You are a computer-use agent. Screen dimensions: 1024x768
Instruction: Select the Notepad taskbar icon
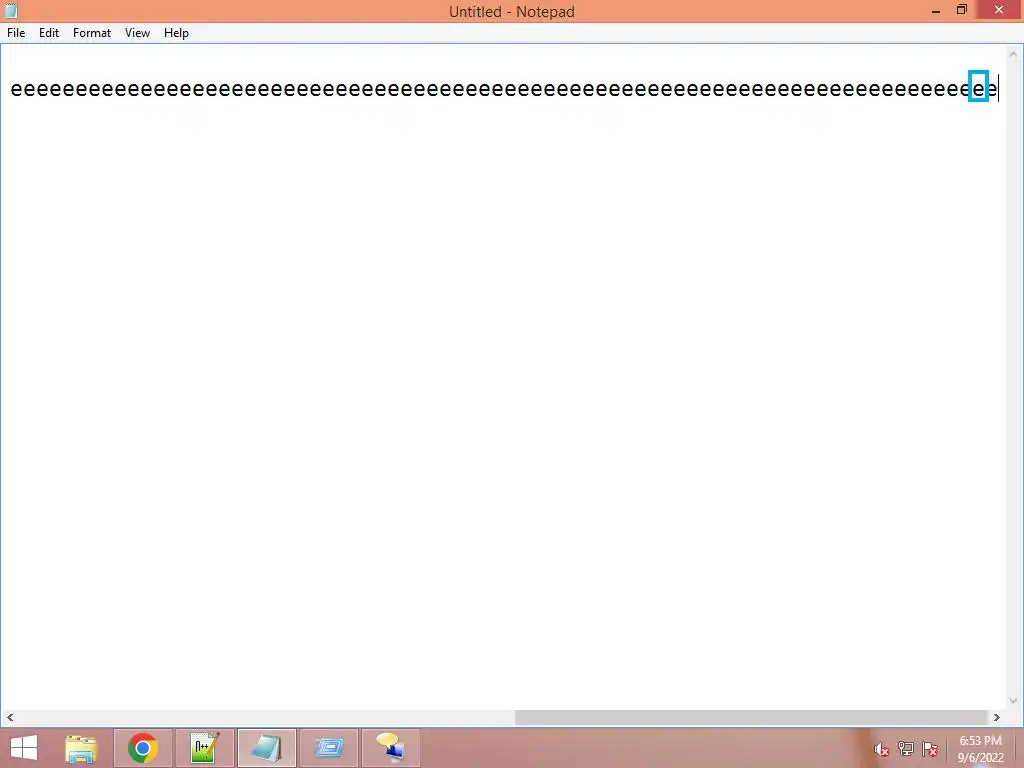coord(266,748)
